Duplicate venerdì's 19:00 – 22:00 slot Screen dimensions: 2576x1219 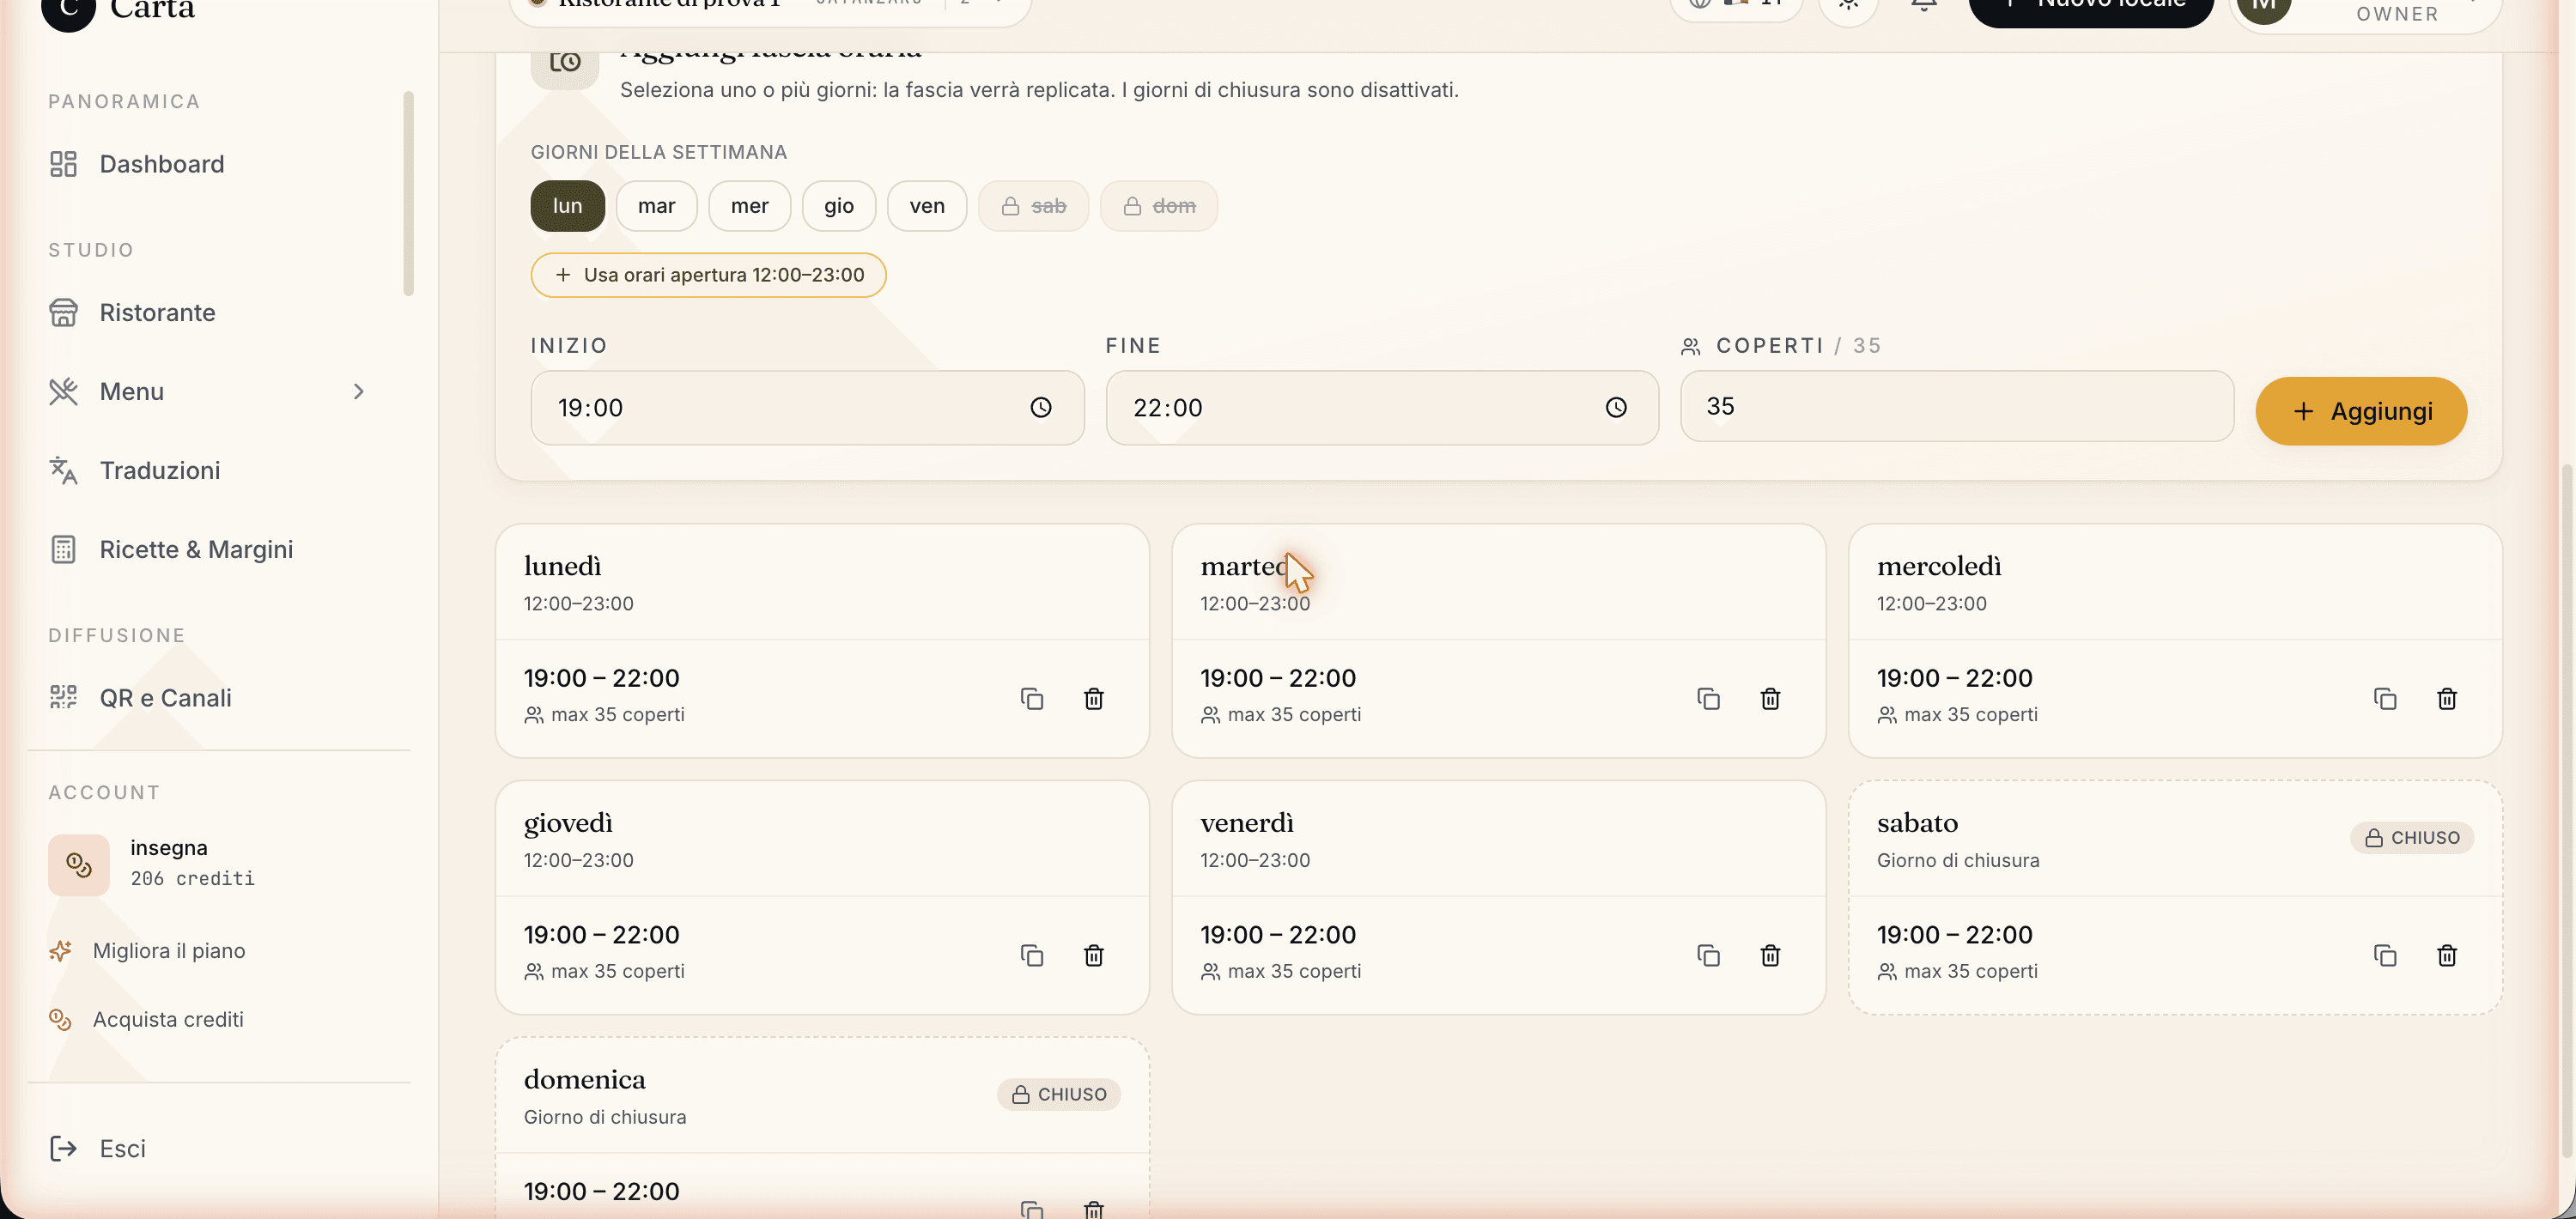[1709, 956]
